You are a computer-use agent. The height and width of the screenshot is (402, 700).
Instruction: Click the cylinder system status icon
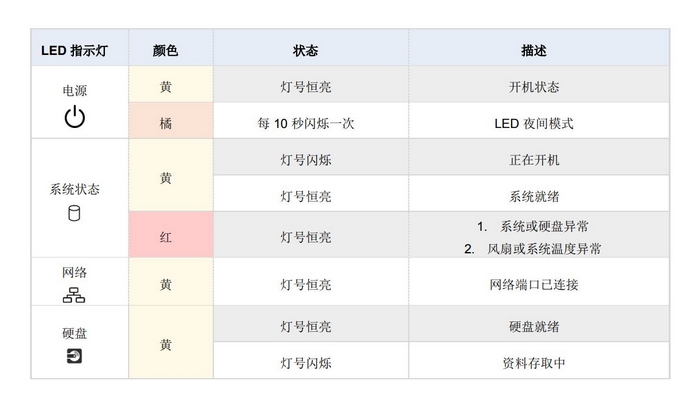(74, 214)
